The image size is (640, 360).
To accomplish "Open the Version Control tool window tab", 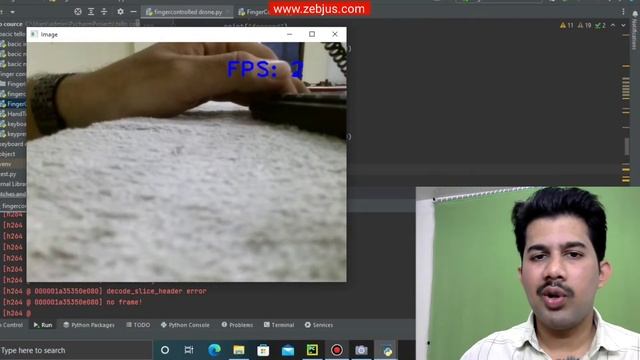I will (12, 325).
